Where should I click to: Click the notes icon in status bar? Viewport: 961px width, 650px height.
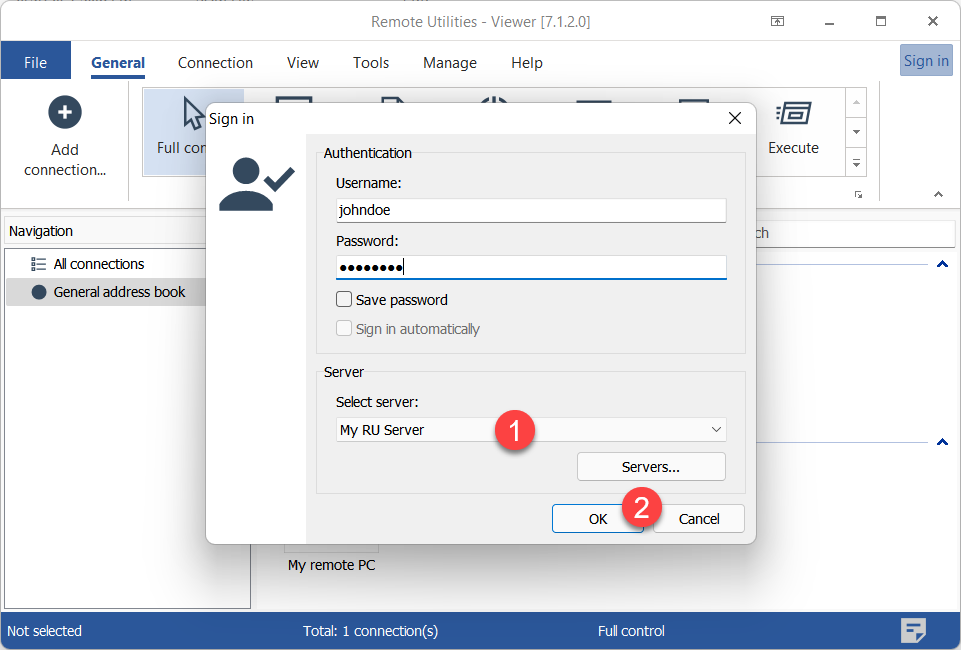click(x=912, y=630)
